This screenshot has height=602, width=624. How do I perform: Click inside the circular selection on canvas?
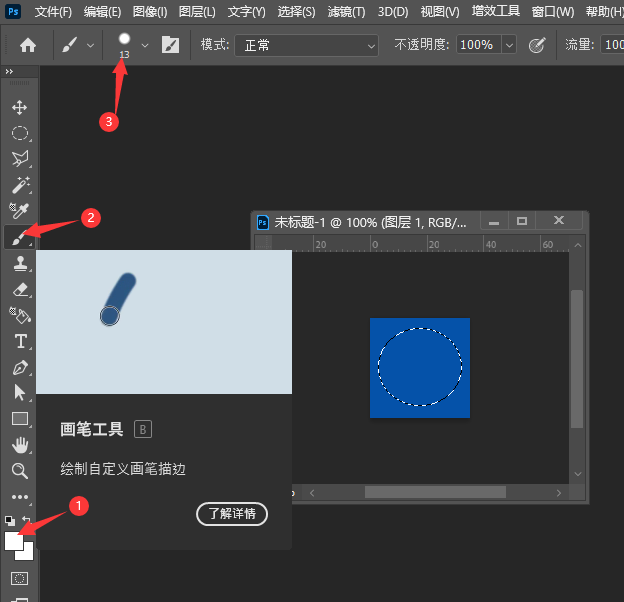tap(420, 367)
